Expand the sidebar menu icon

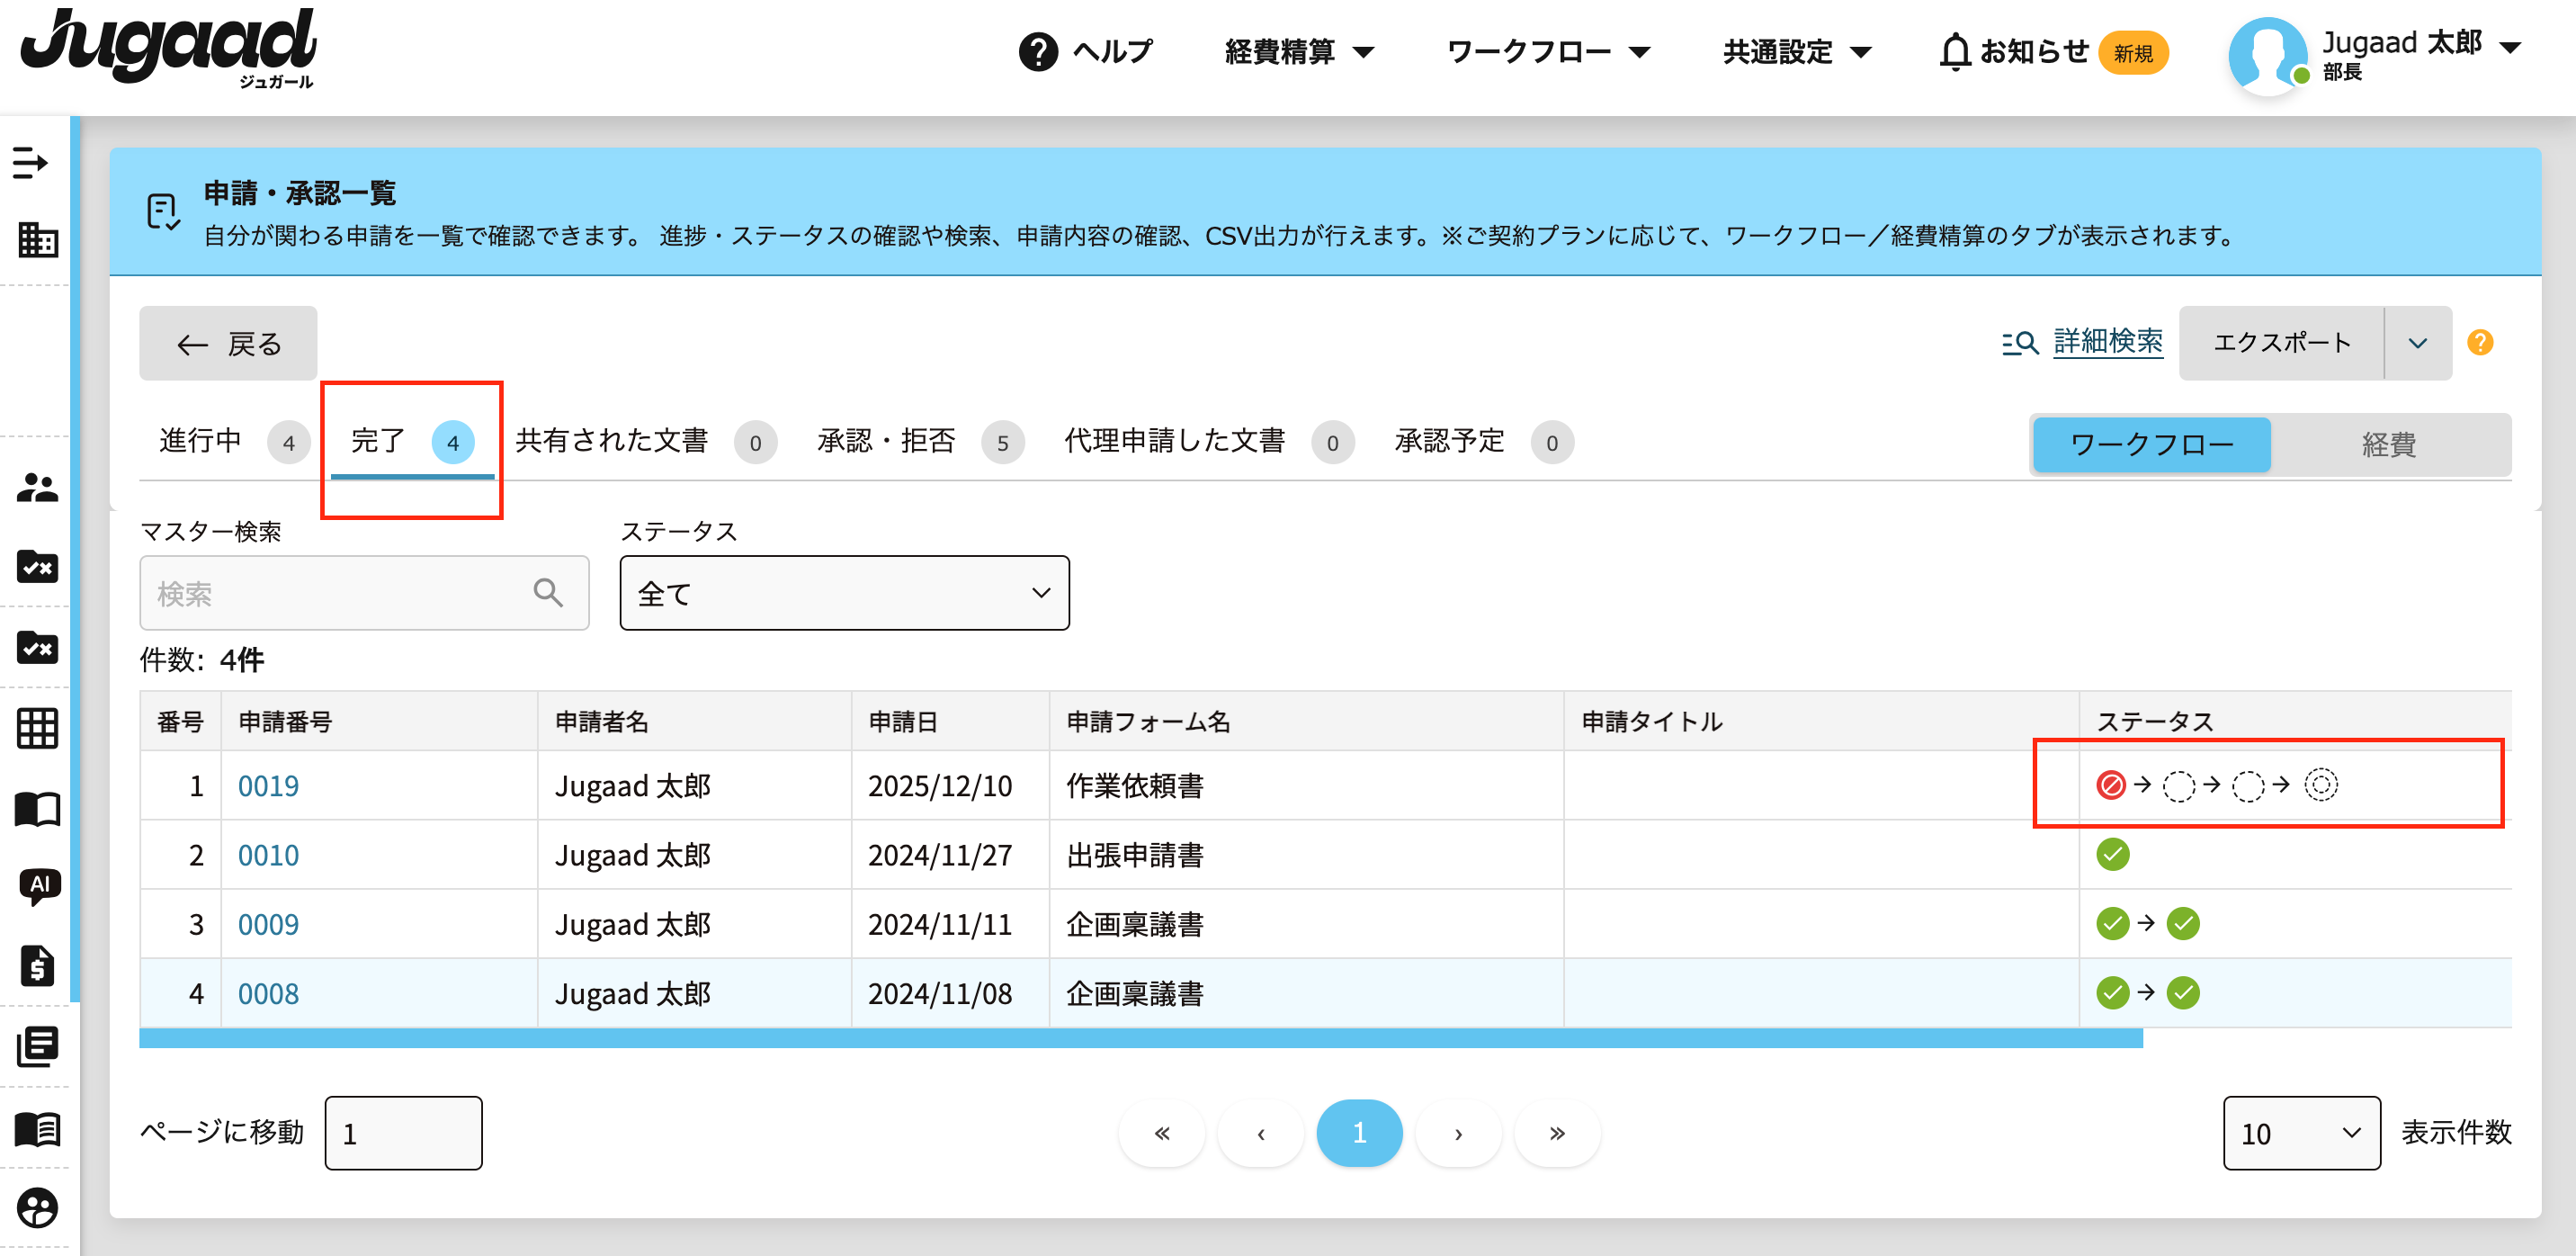coord(30,162)
